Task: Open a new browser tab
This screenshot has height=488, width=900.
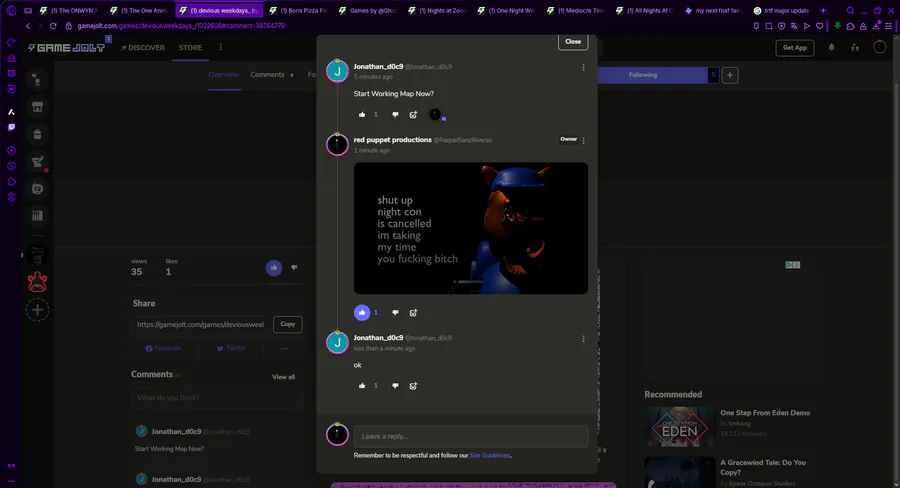Action: (x=823, y=10)
